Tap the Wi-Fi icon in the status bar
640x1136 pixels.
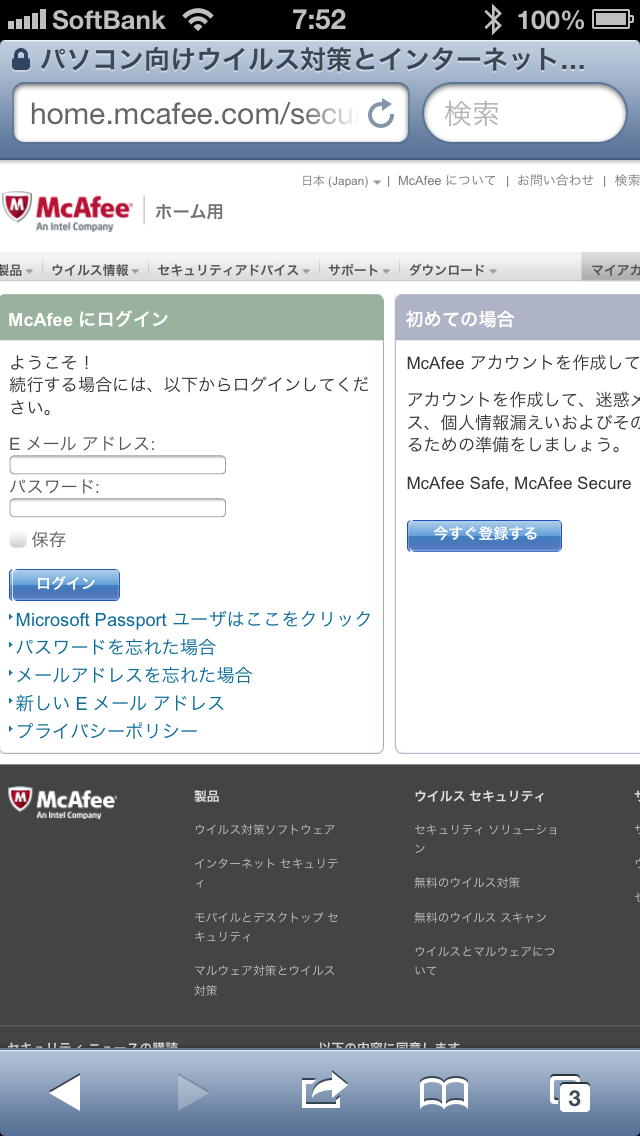coord(198,20)
